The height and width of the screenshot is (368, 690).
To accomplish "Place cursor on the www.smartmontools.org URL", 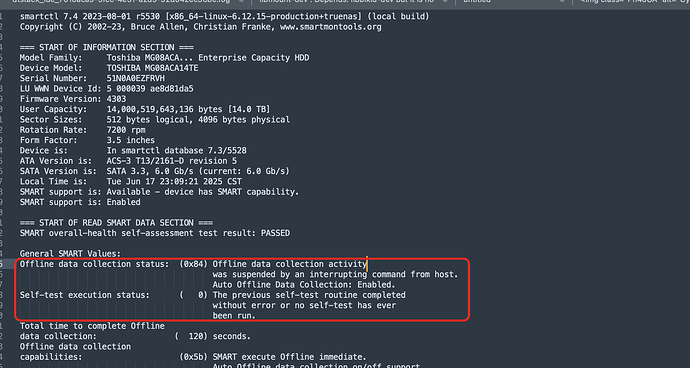I will (x=330, y=27).
